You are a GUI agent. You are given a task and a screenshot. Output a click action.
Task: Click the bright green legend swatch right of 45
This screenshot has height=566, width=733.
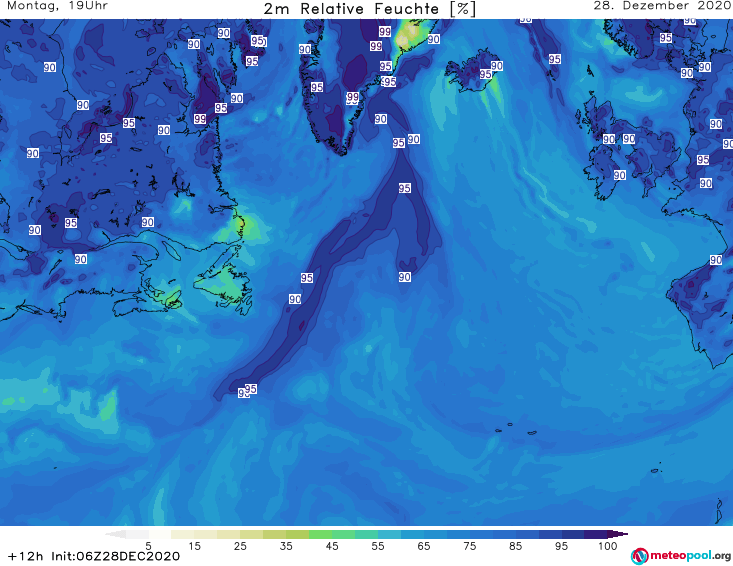pos(343,534)
